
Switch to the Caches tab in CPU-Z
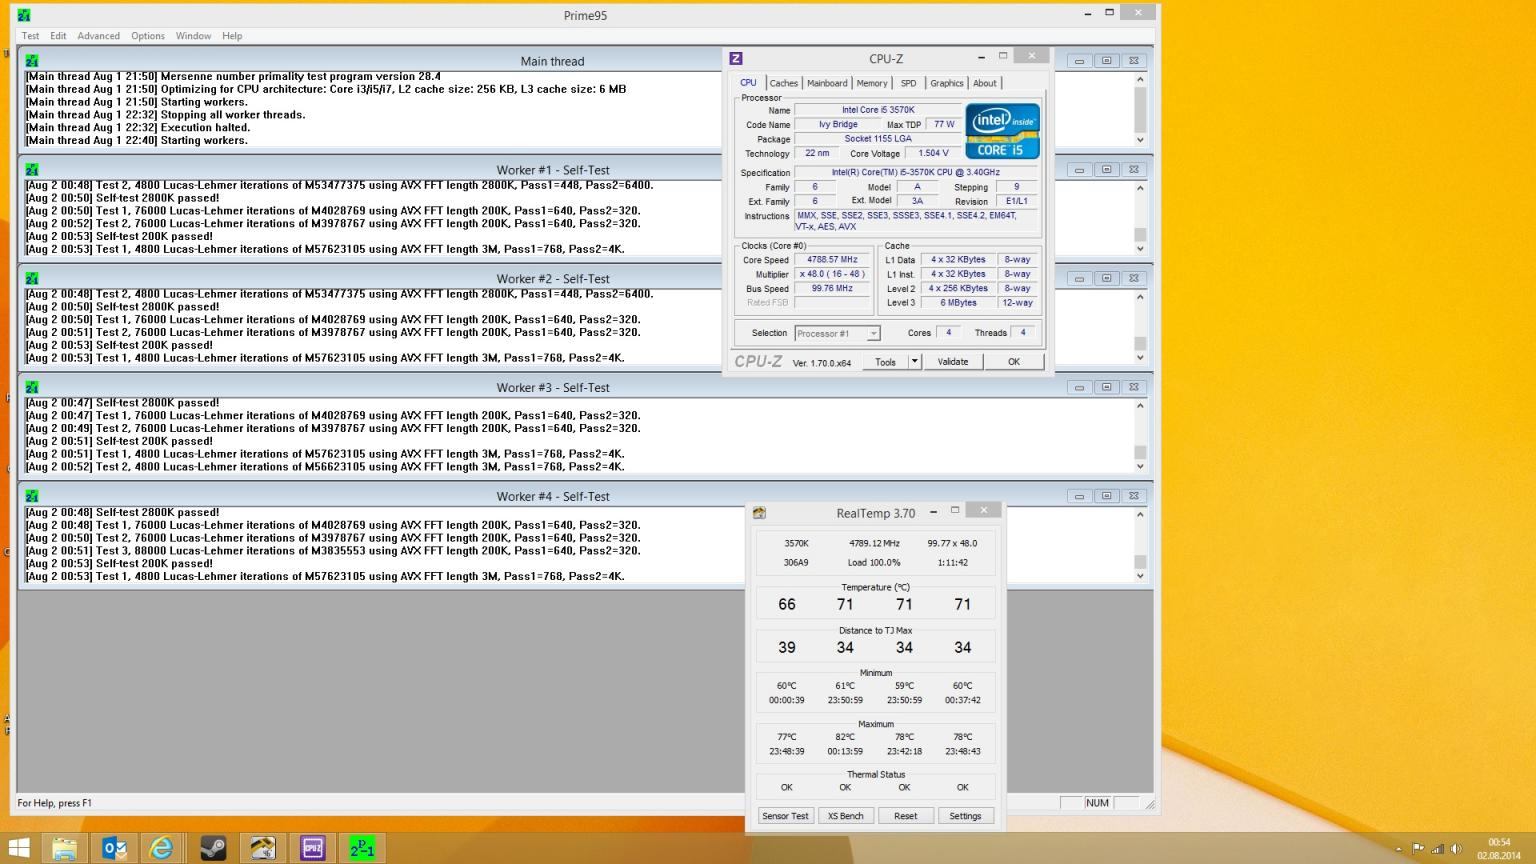784,83
